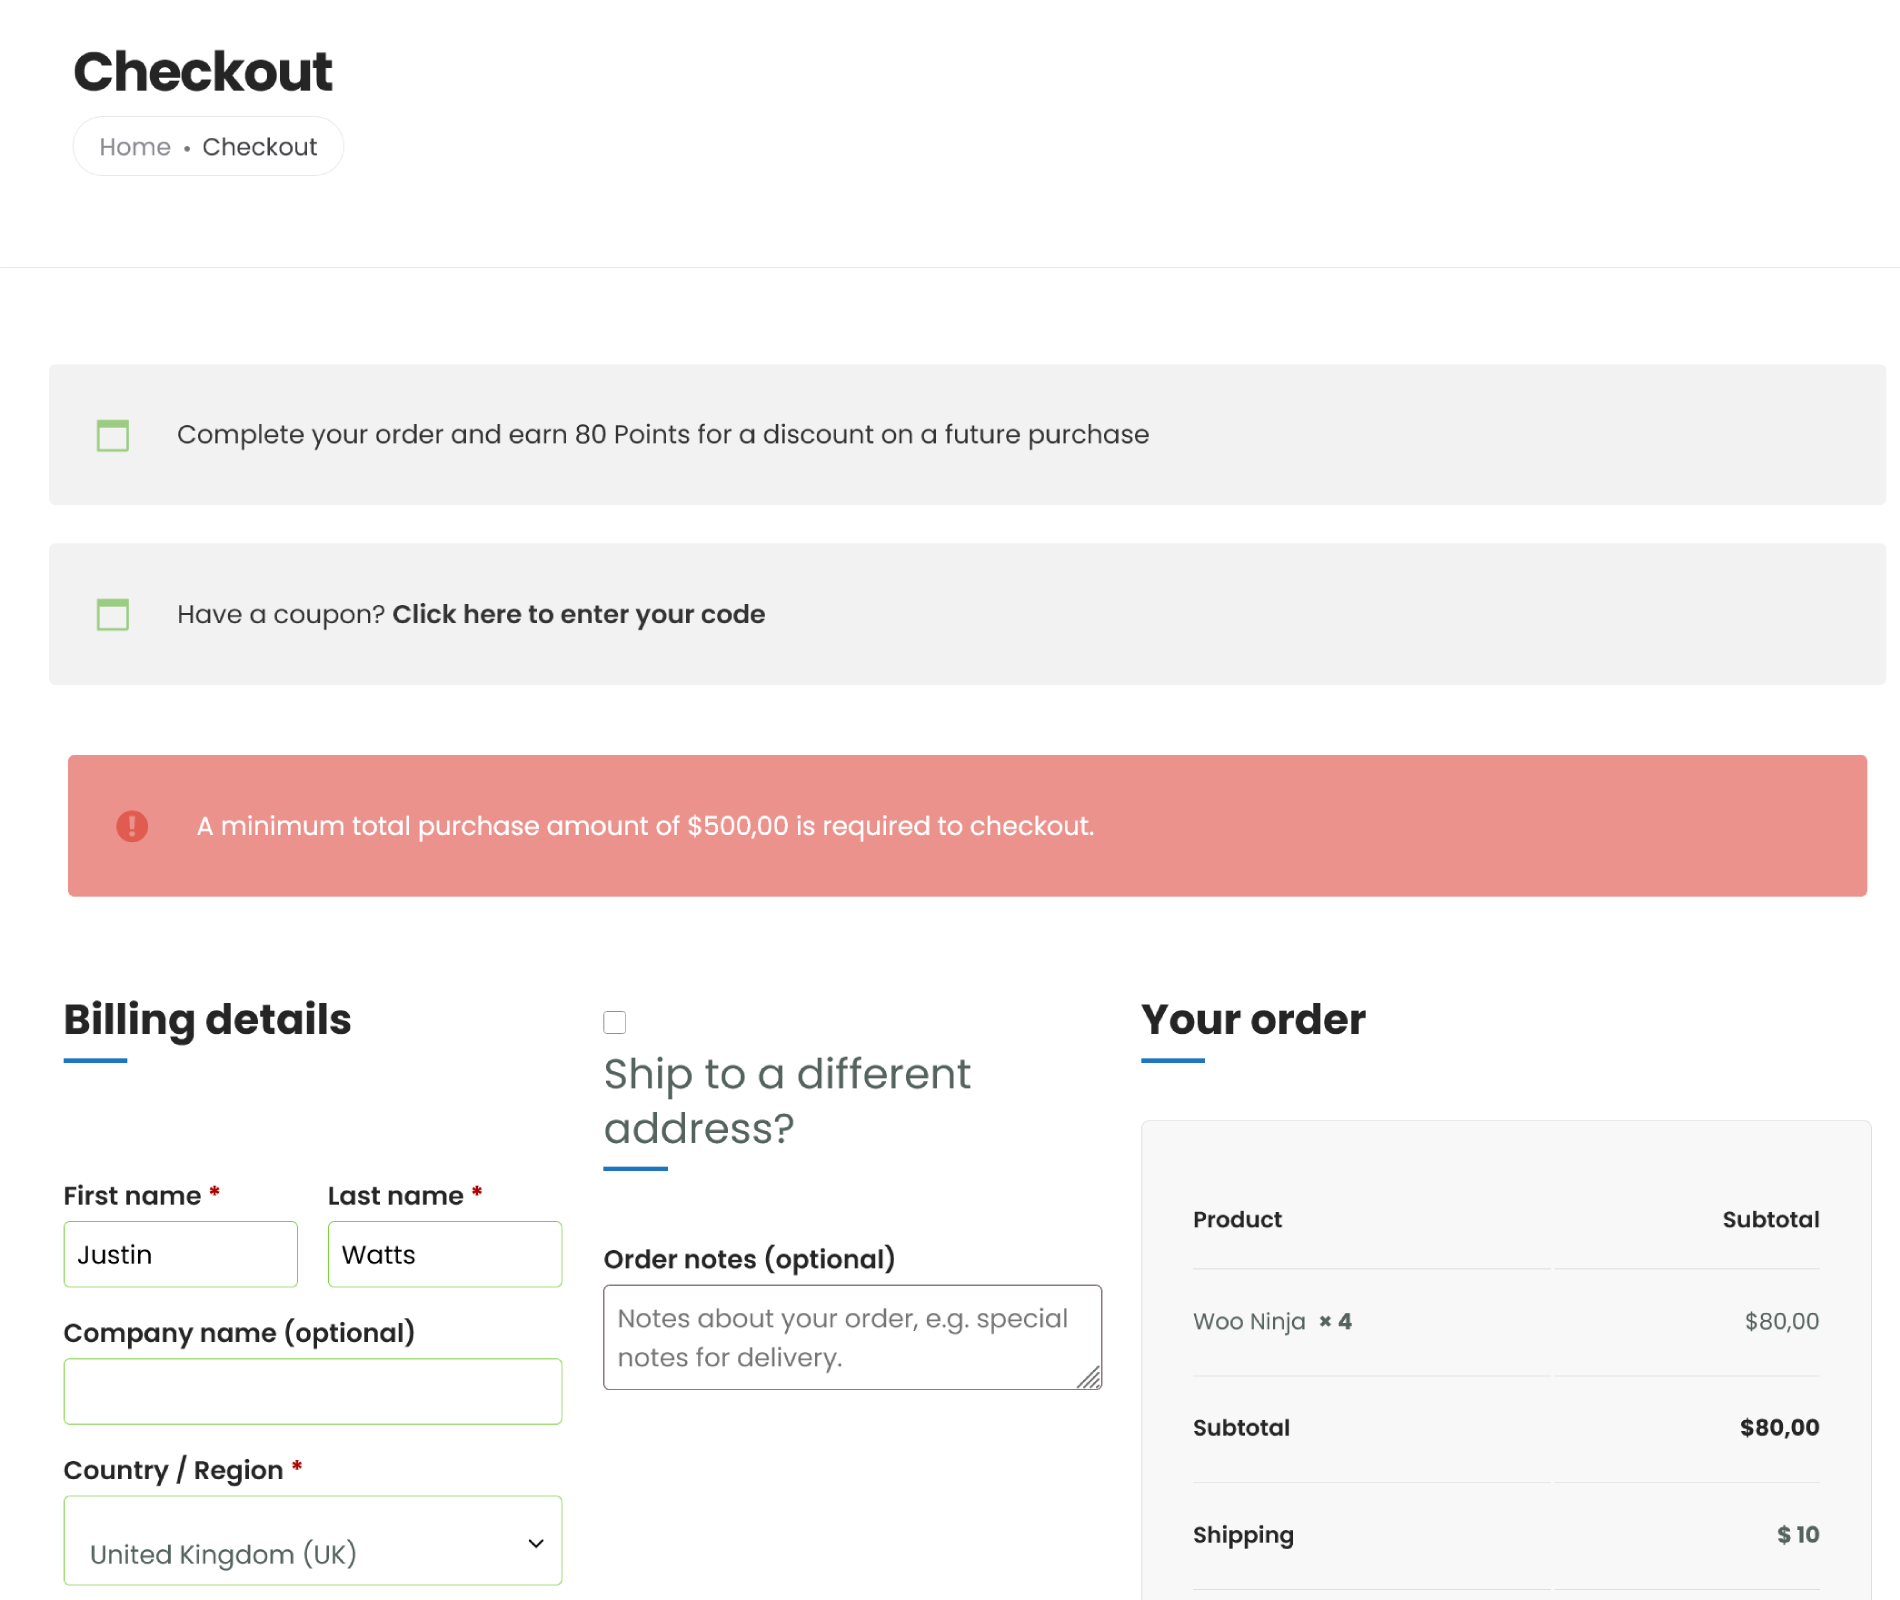Click the minimum purchase error message text
Screen dimensions: 1900x1600
645,826
